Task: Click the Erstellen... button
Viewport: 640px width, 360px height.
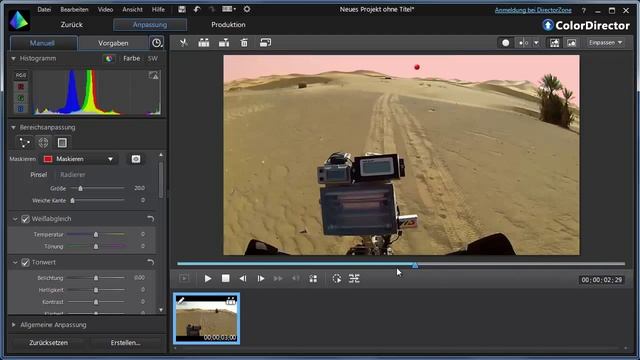Action: pyautogui.click(x=125, y=342)
